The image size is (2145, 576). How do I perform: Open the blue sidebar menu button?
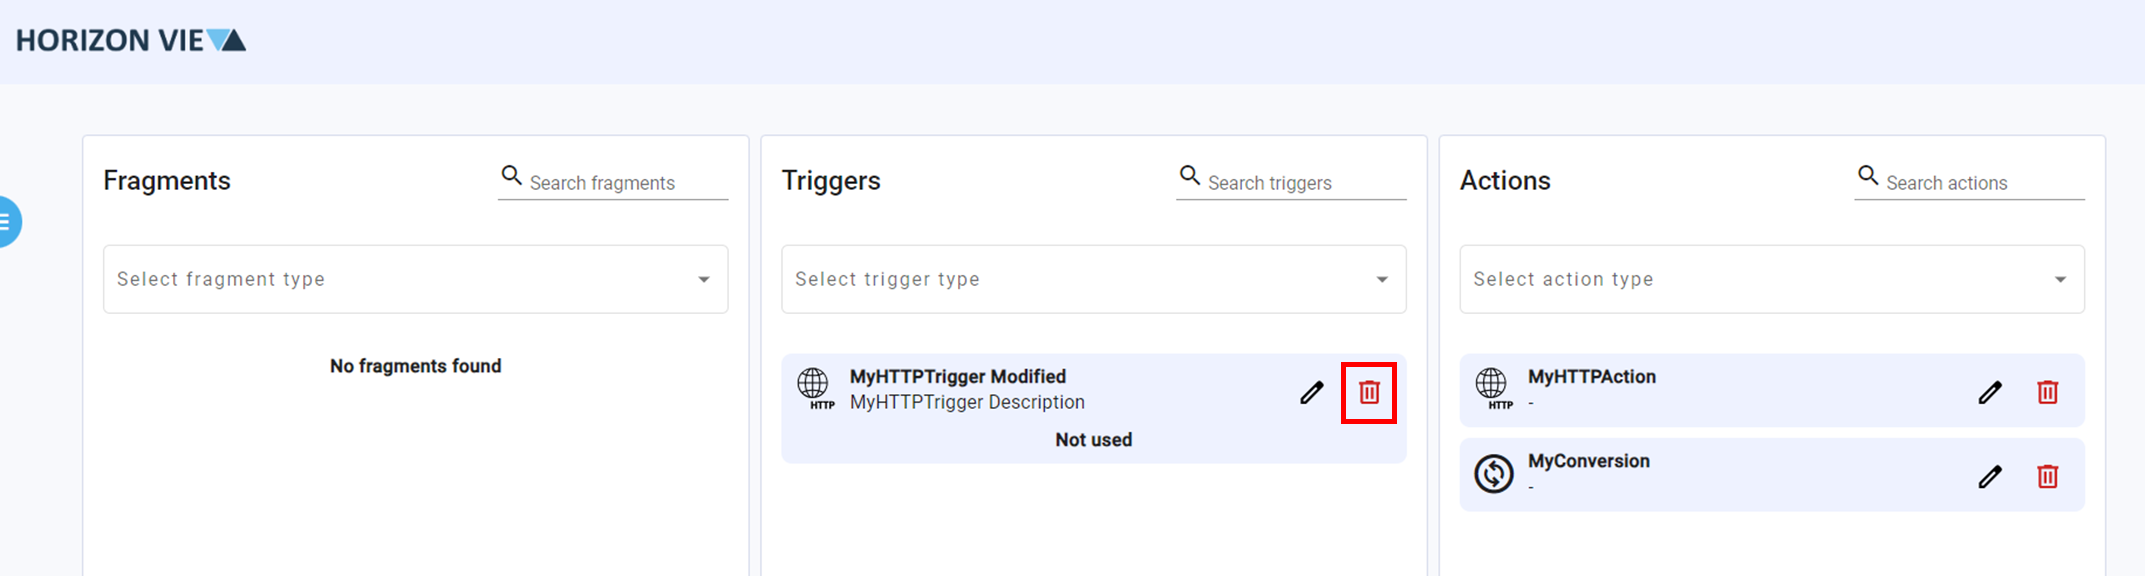pos(5,221)
